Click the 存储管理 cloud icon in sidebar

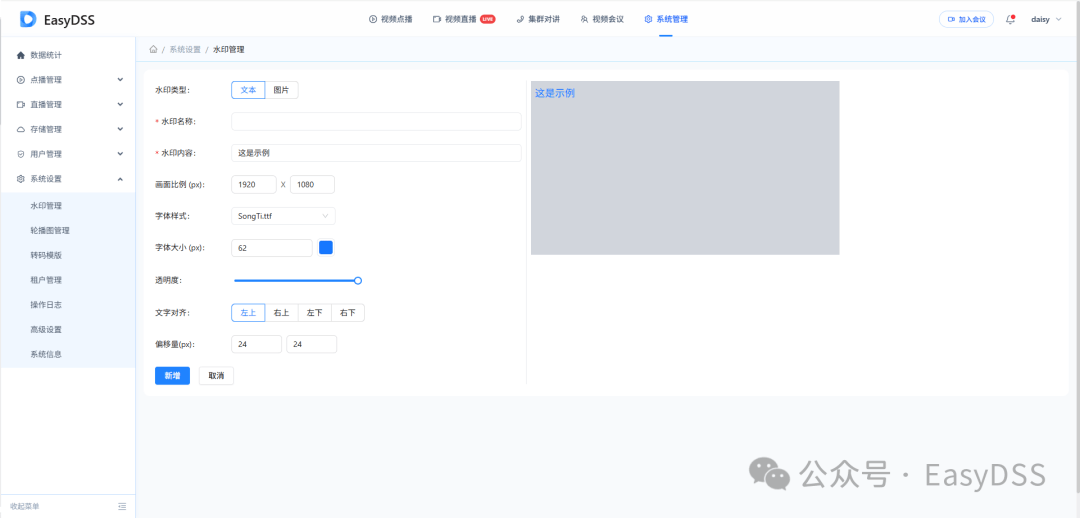[x=21, y=130]
